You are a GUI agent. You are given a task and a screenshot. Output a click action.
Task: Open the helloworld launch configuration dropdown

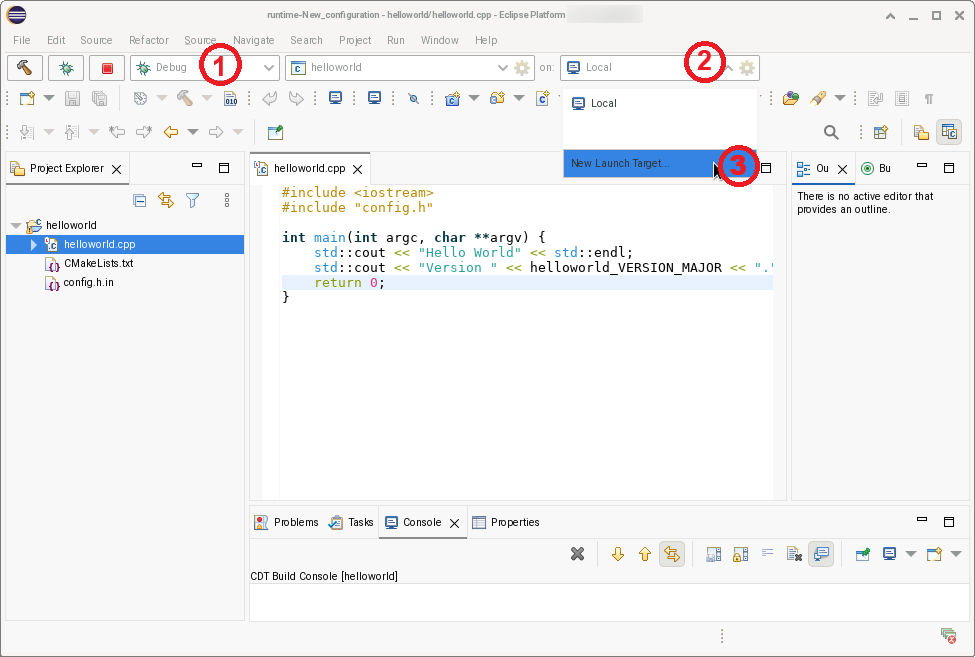click(503, 68)
